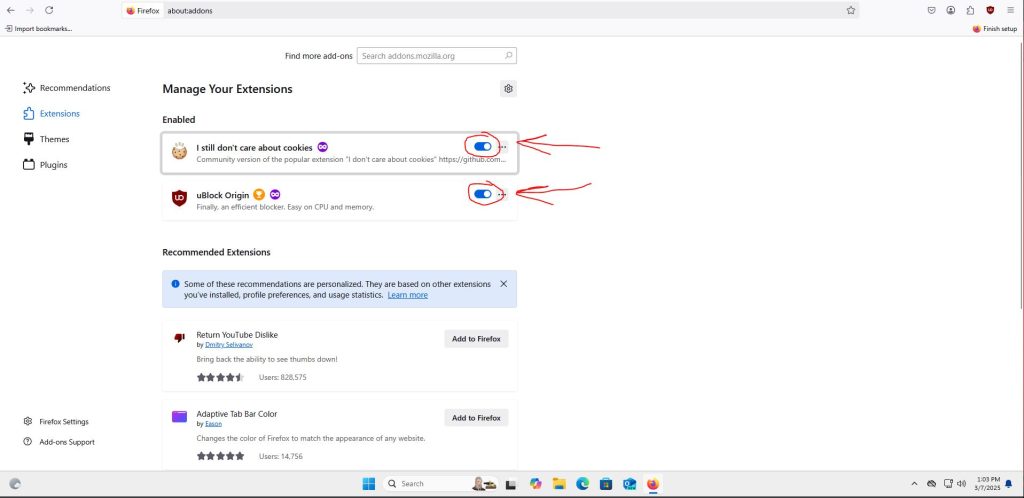Bookmark this page with the star icon
This screenshot has height=498, width=1024.
pos(851,10)
